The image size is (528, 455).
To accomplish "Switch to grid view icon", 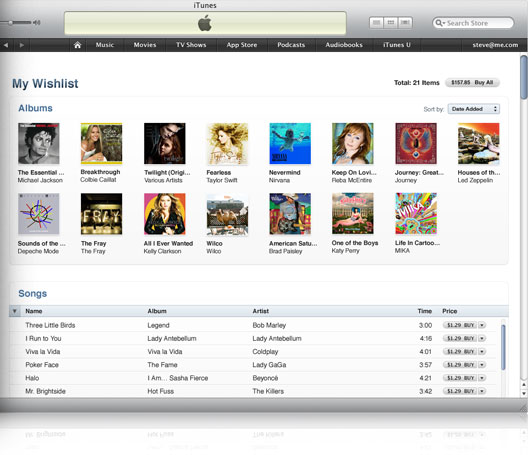I will (391, 23).
